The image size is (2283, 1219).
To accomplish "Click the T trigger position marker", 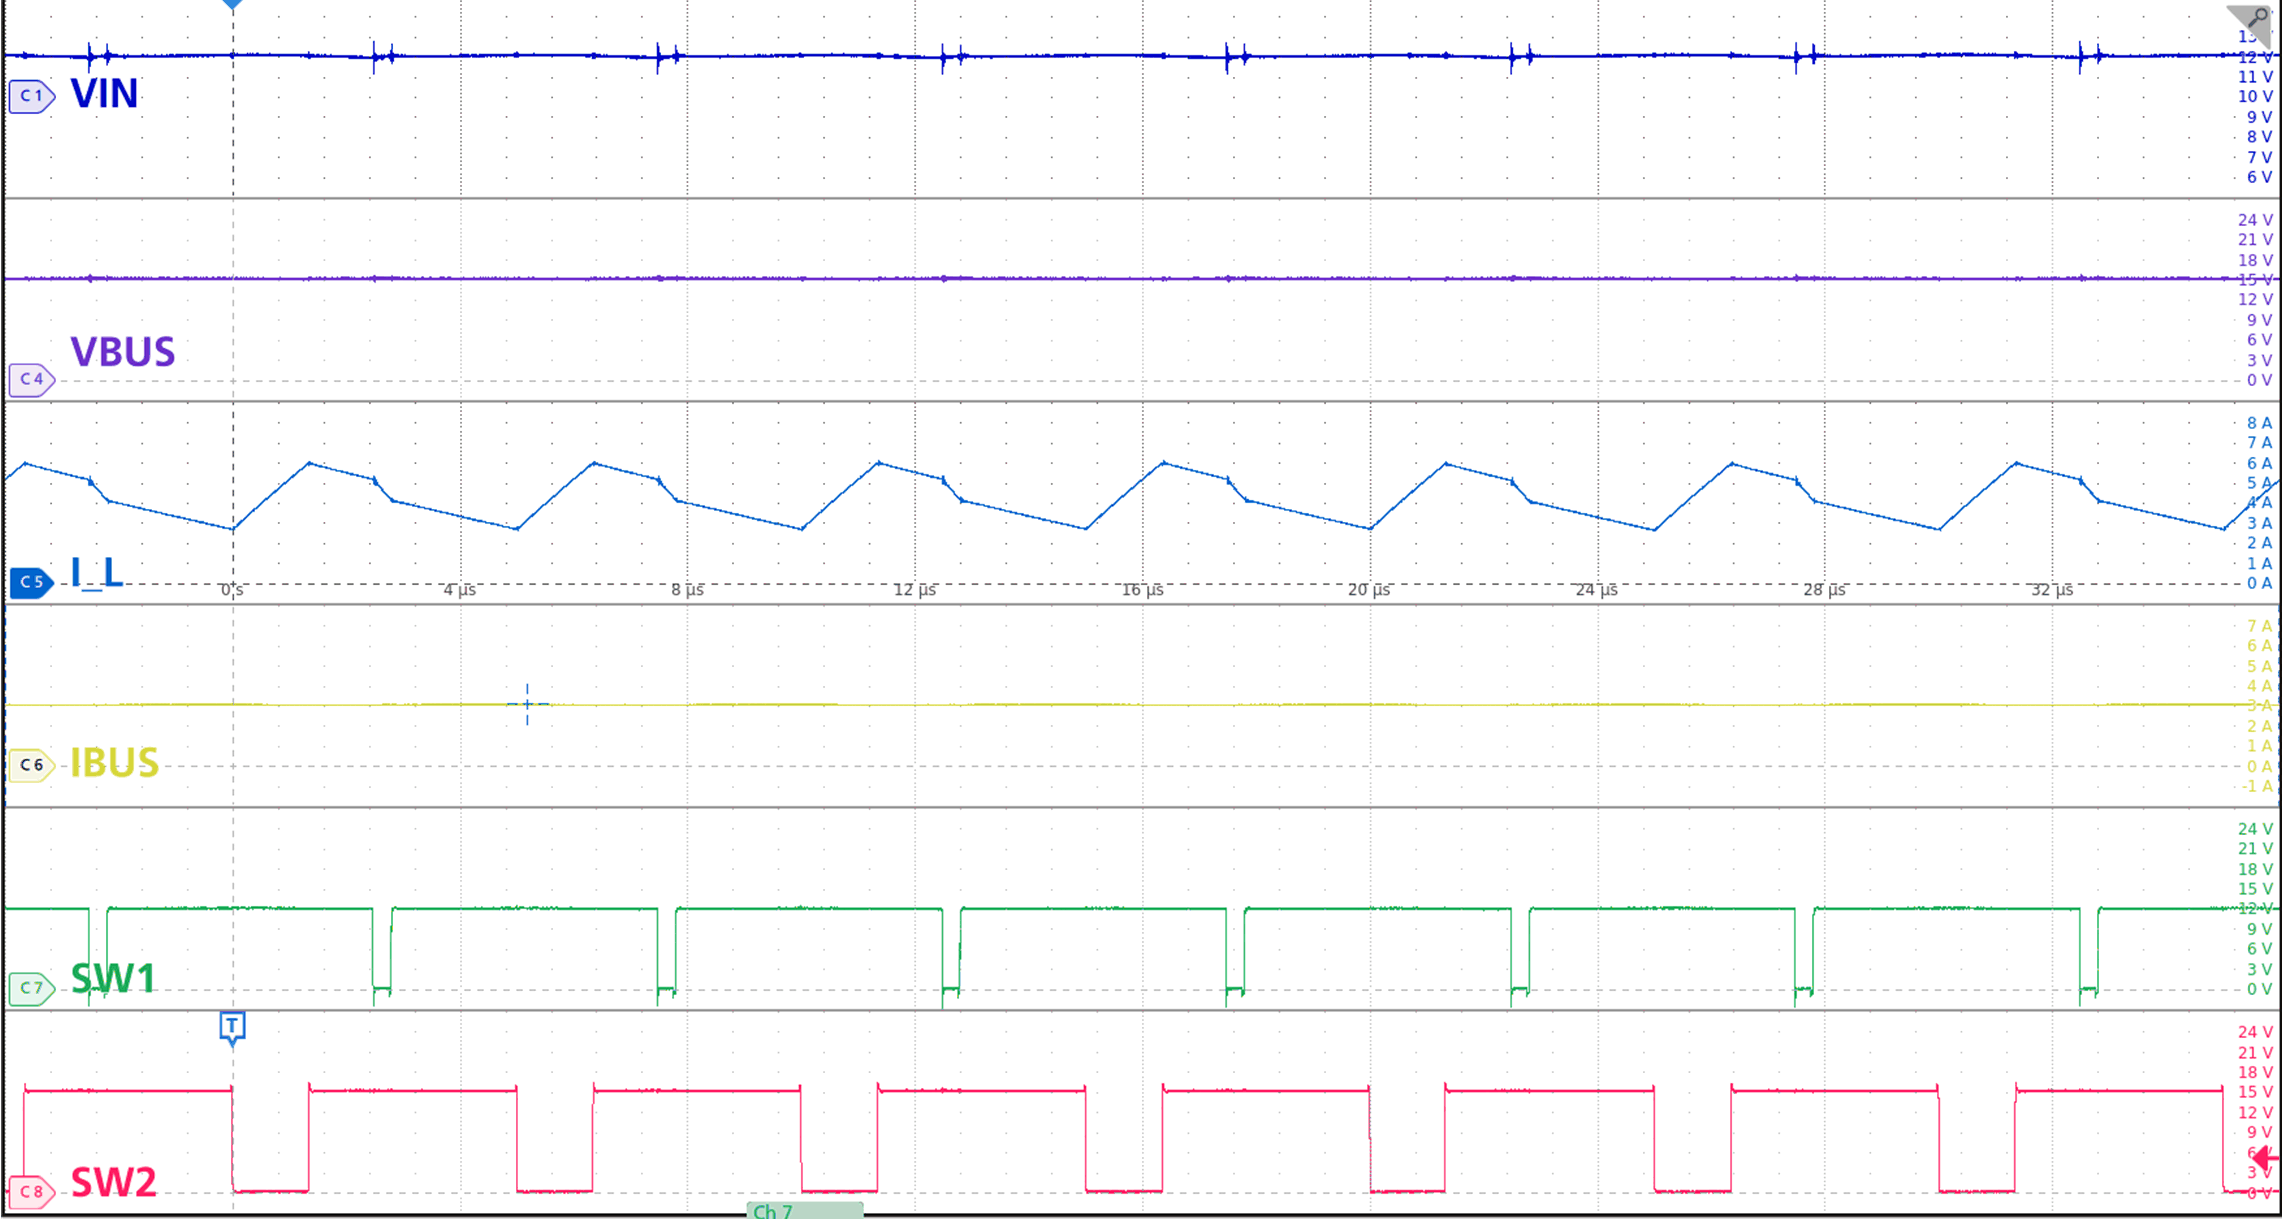I will 232,1027.
